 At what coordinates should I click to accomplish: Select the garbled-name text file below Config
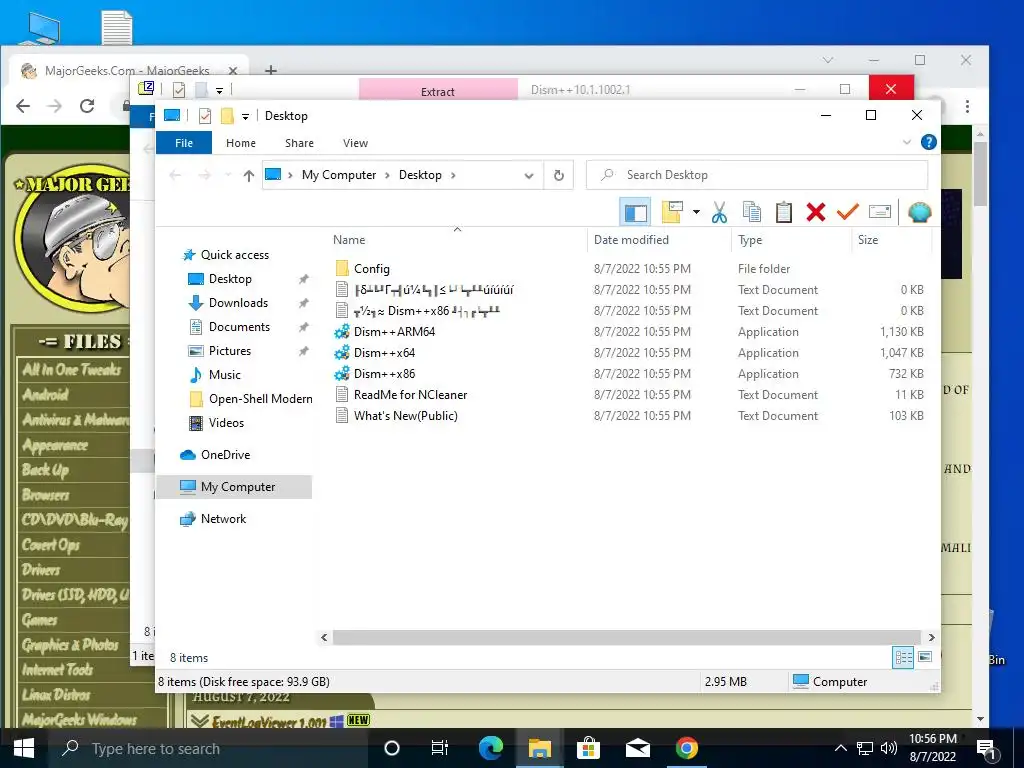click(433, 289)
